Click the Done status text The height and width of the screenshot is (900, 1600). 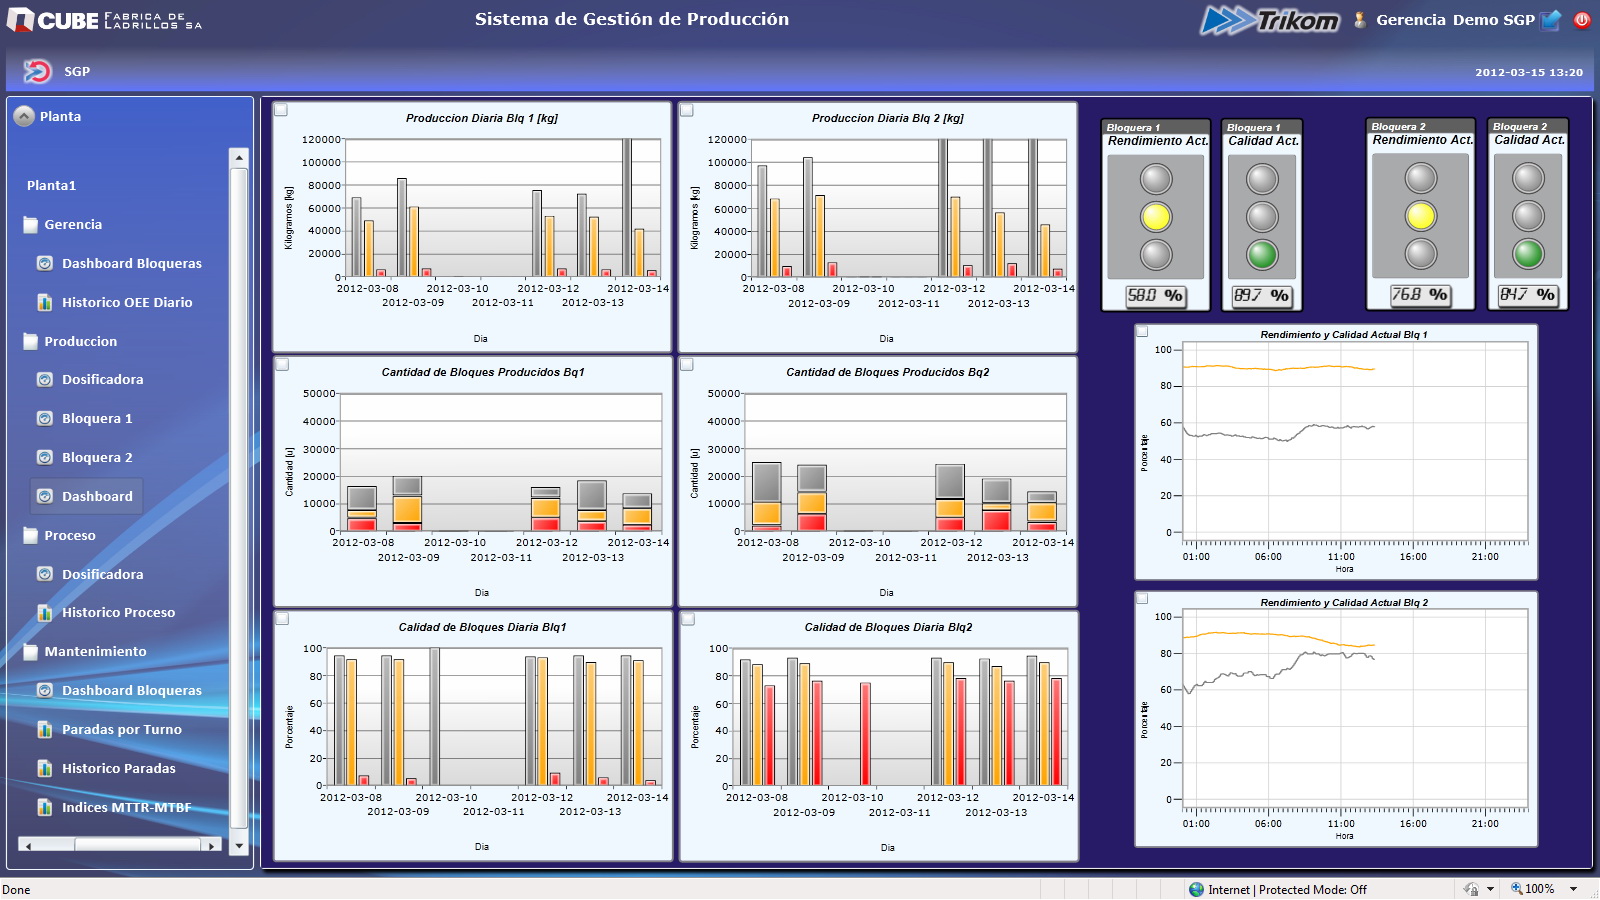click(x=16, y=890)
